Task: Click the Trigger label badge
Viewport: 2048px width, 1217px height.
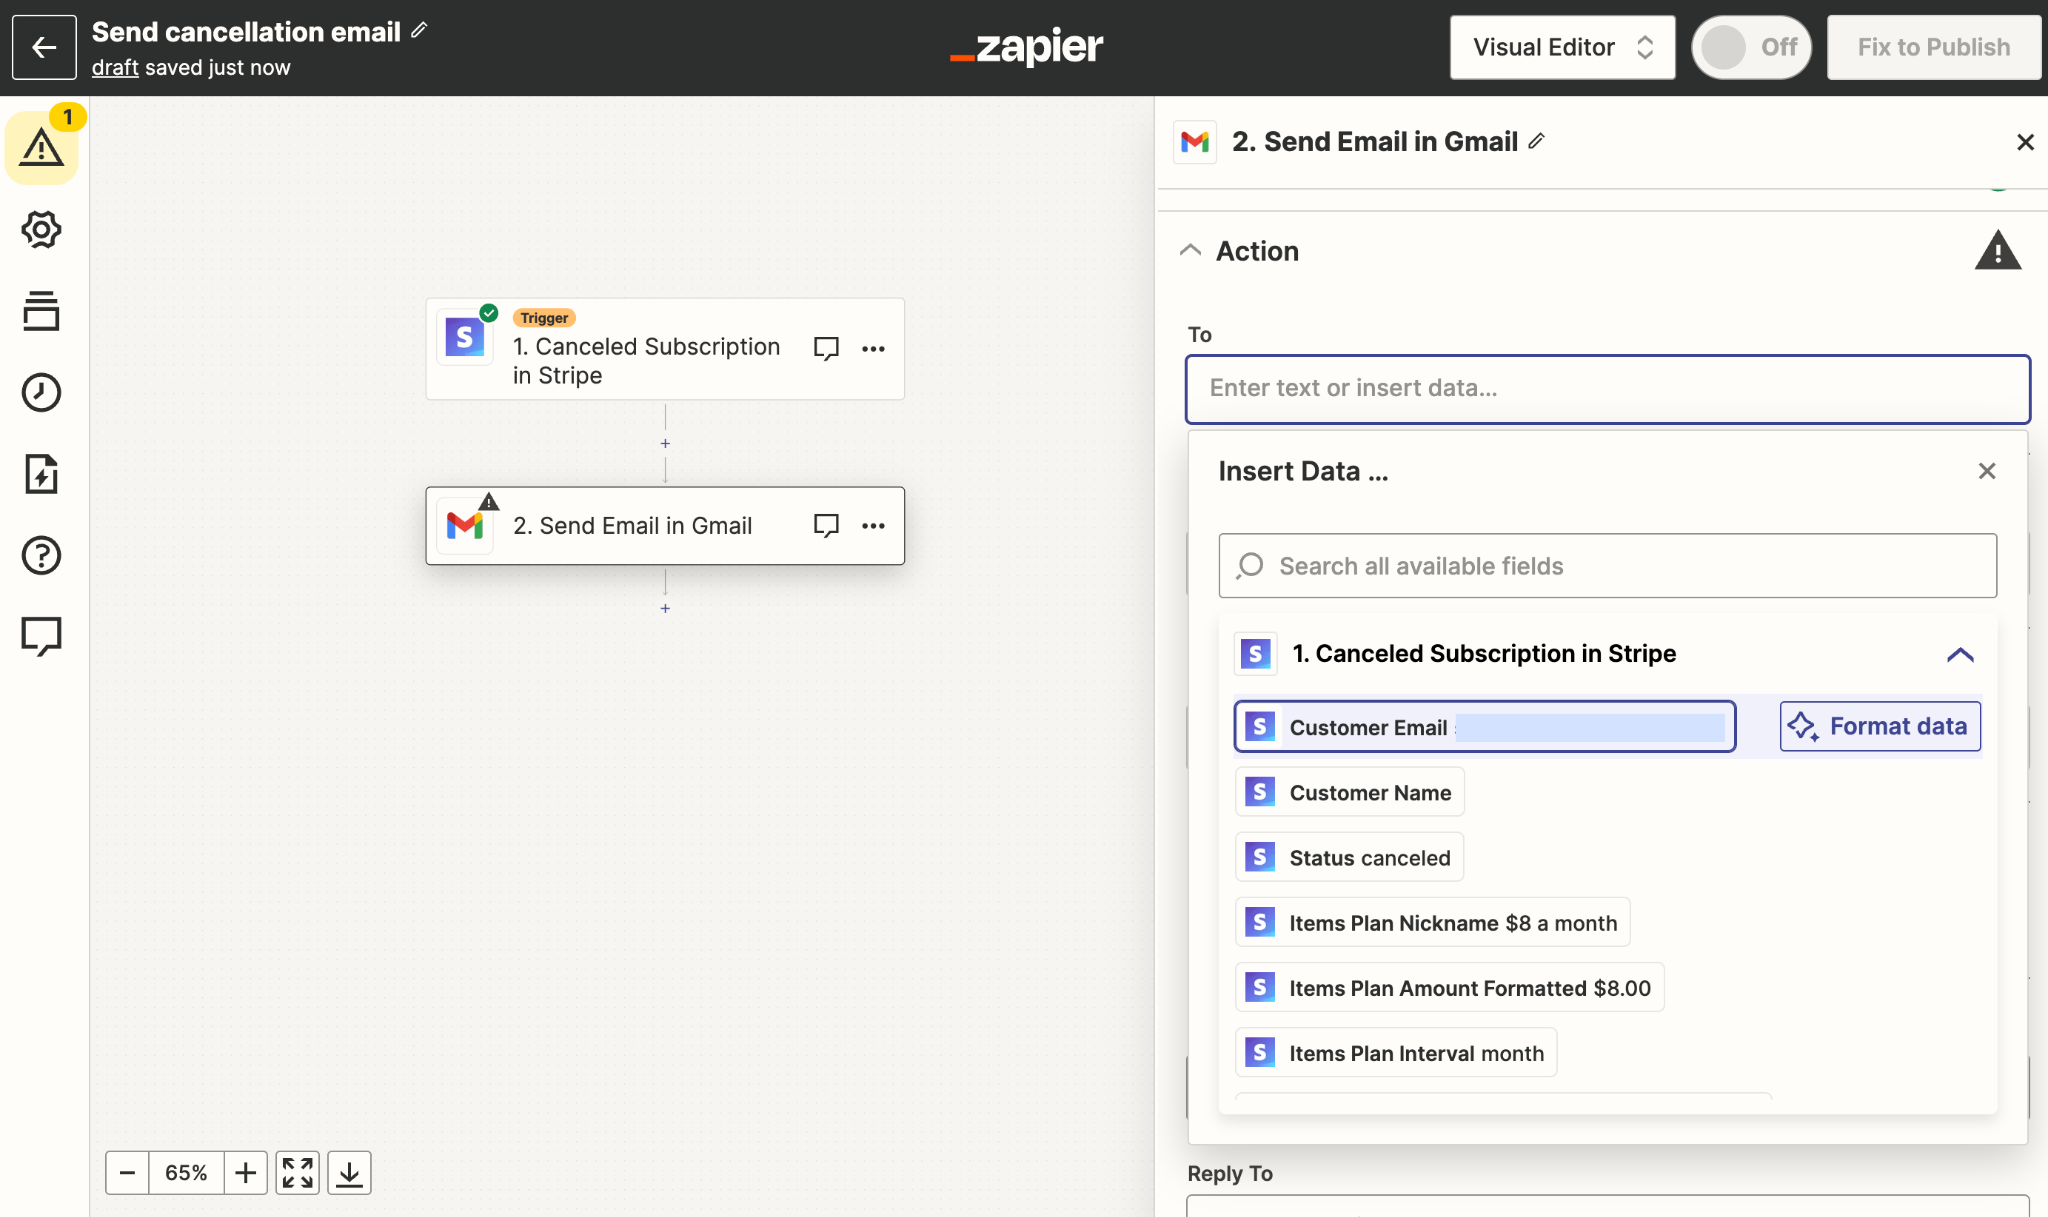Action: [x=544, y=318]
